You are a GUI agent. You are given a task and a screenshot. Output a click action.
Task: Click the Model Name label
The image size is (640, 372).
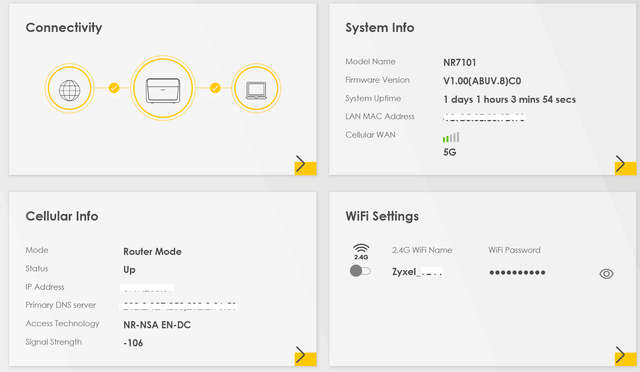(371, 62)
